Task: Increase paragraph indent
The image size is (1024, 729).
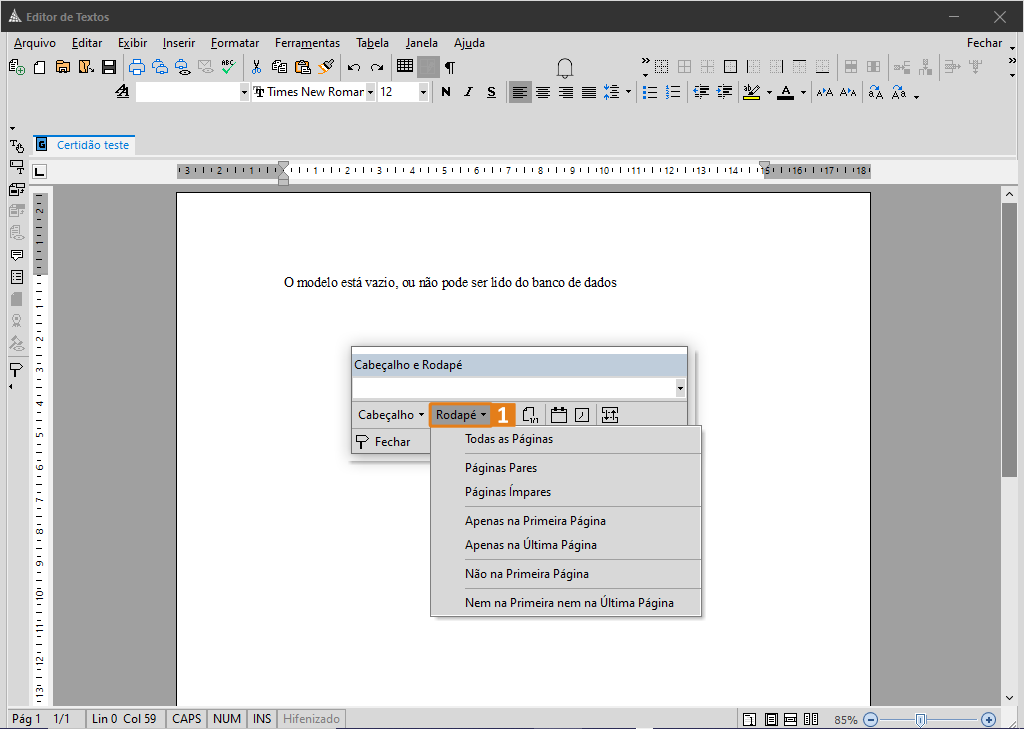Action: [724, 92]
